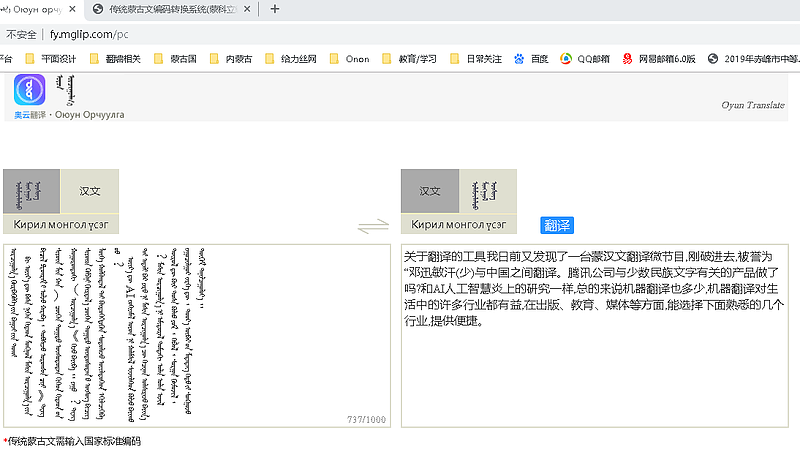
Task: Click inside the Mongolian source text box
Action: pos(197,336)
